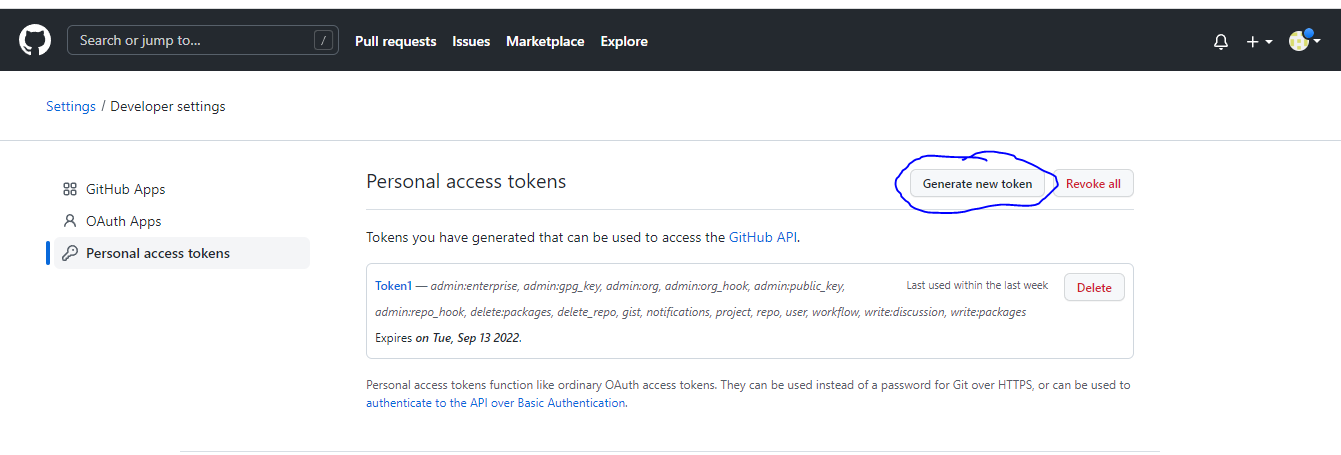Click the GitHub Apps grid icon in sidebar
This screenshot has width=1341, height=455.
[70, 189]
